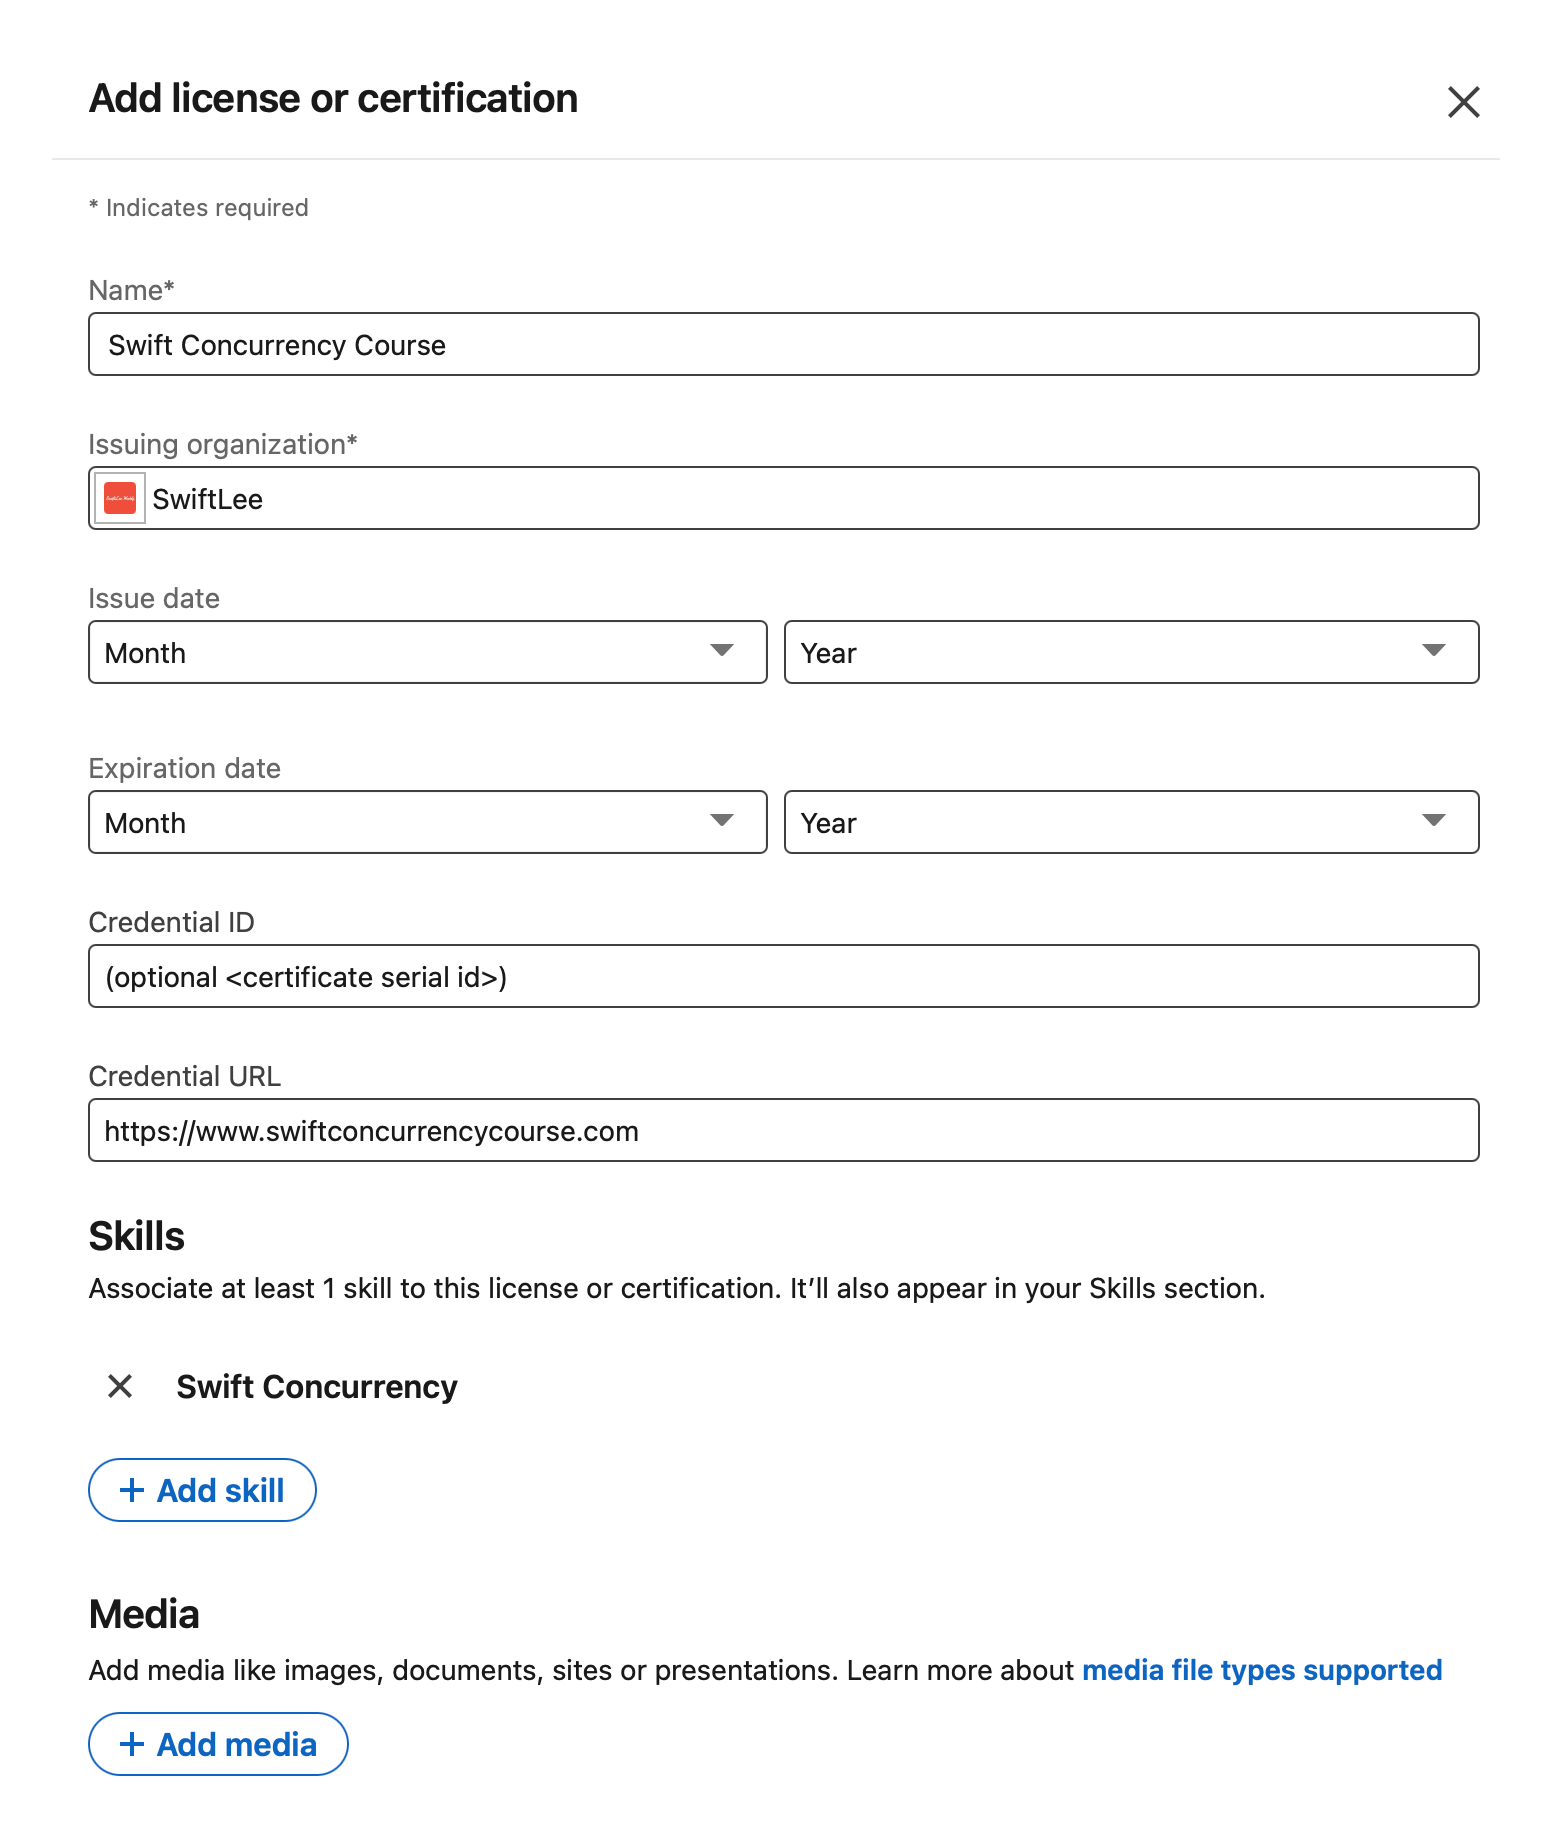The image size is (1552, 1842).
Task: Click the Issue date Year dropdown arrow
Action: [1434, 651]
